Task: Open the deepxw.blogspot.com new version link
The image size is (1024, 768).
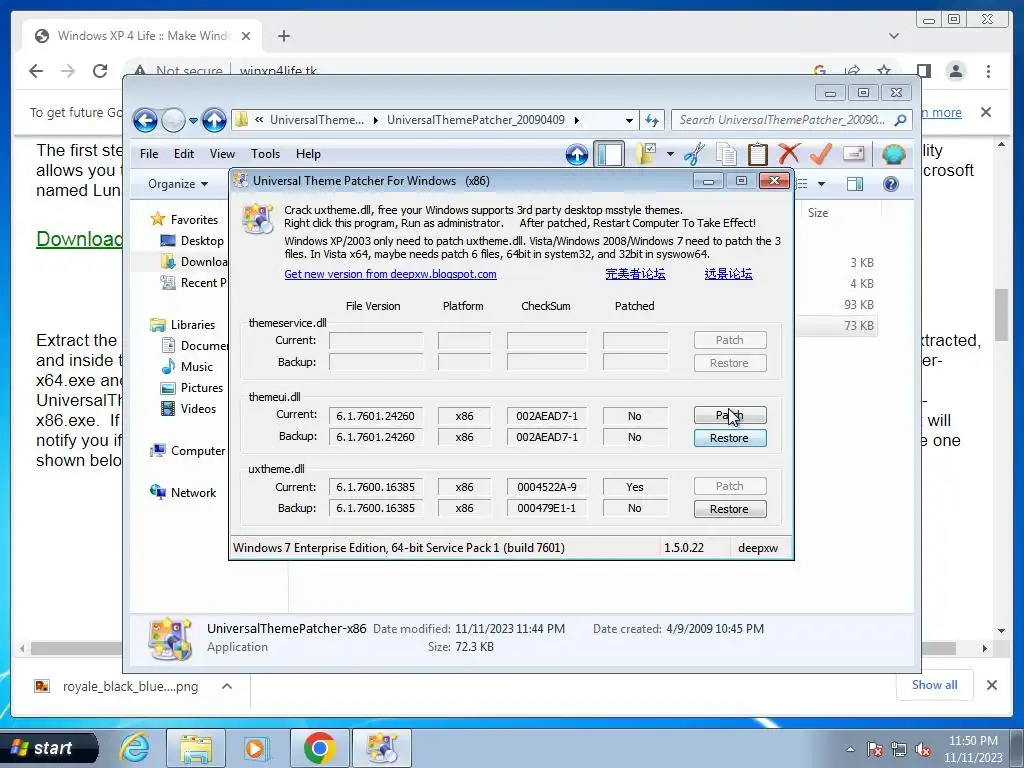Action: [391, 274]
